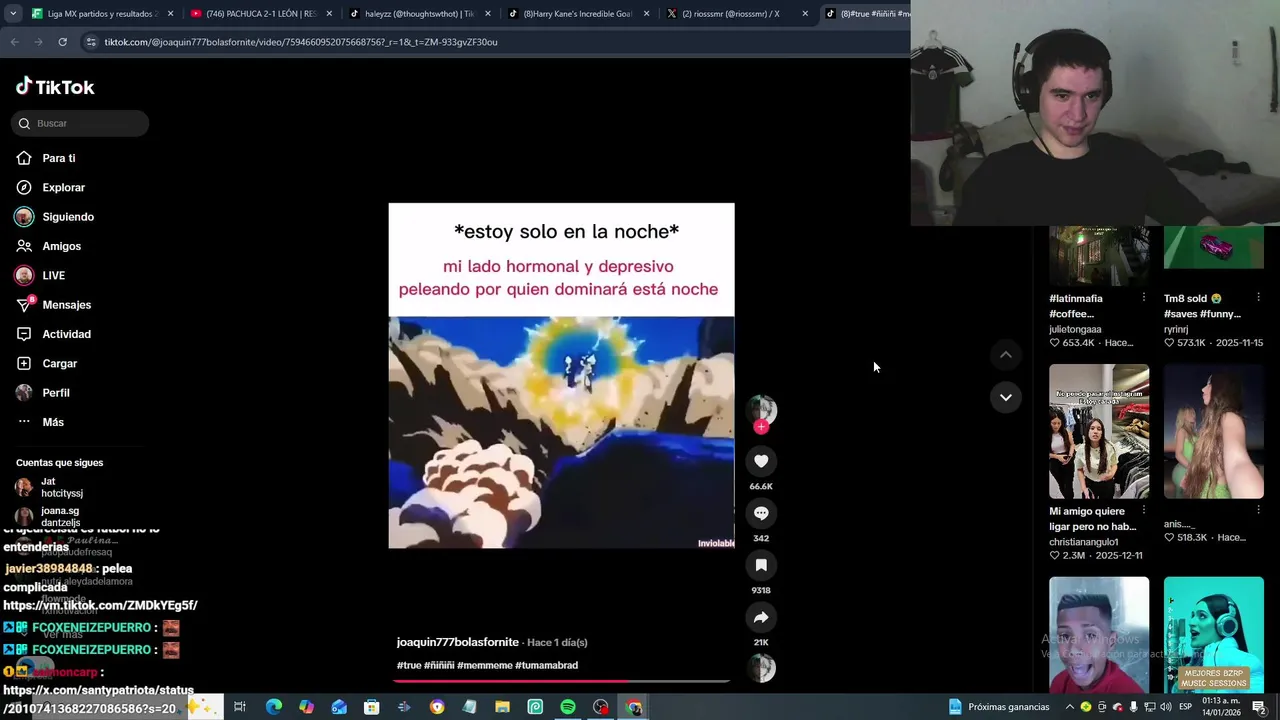Bookmark the video with save icon
The height and width of the screenshot is (720, 1280).
tap(761, 565)
